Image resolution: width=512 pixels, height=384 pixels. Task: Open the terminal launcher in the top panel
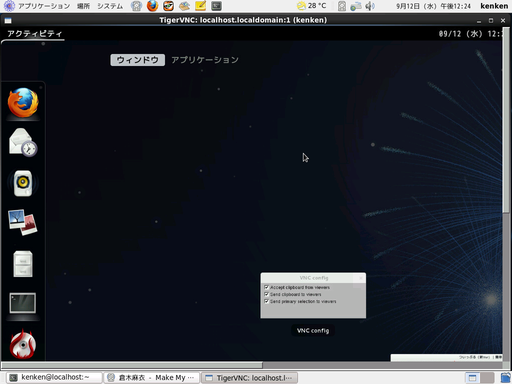tap(216, 6)
